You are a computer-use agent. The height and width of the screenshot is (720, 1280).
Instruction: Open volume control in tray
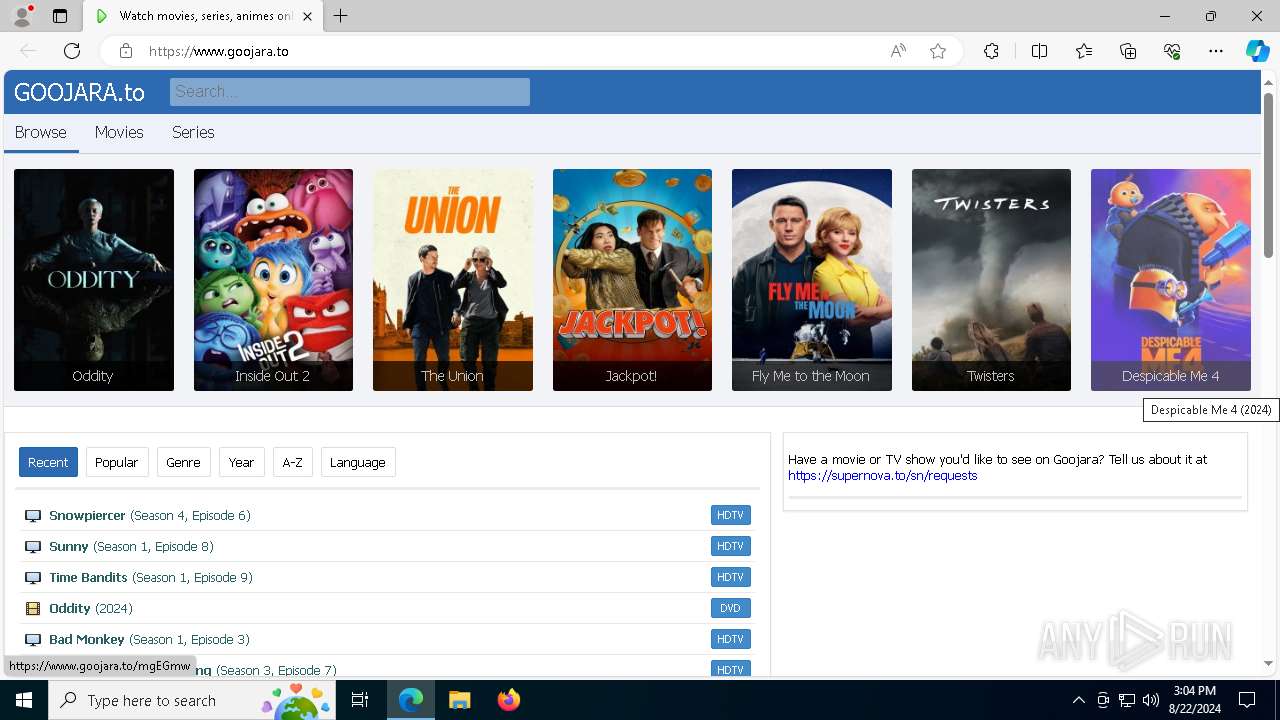point(1151,700)
